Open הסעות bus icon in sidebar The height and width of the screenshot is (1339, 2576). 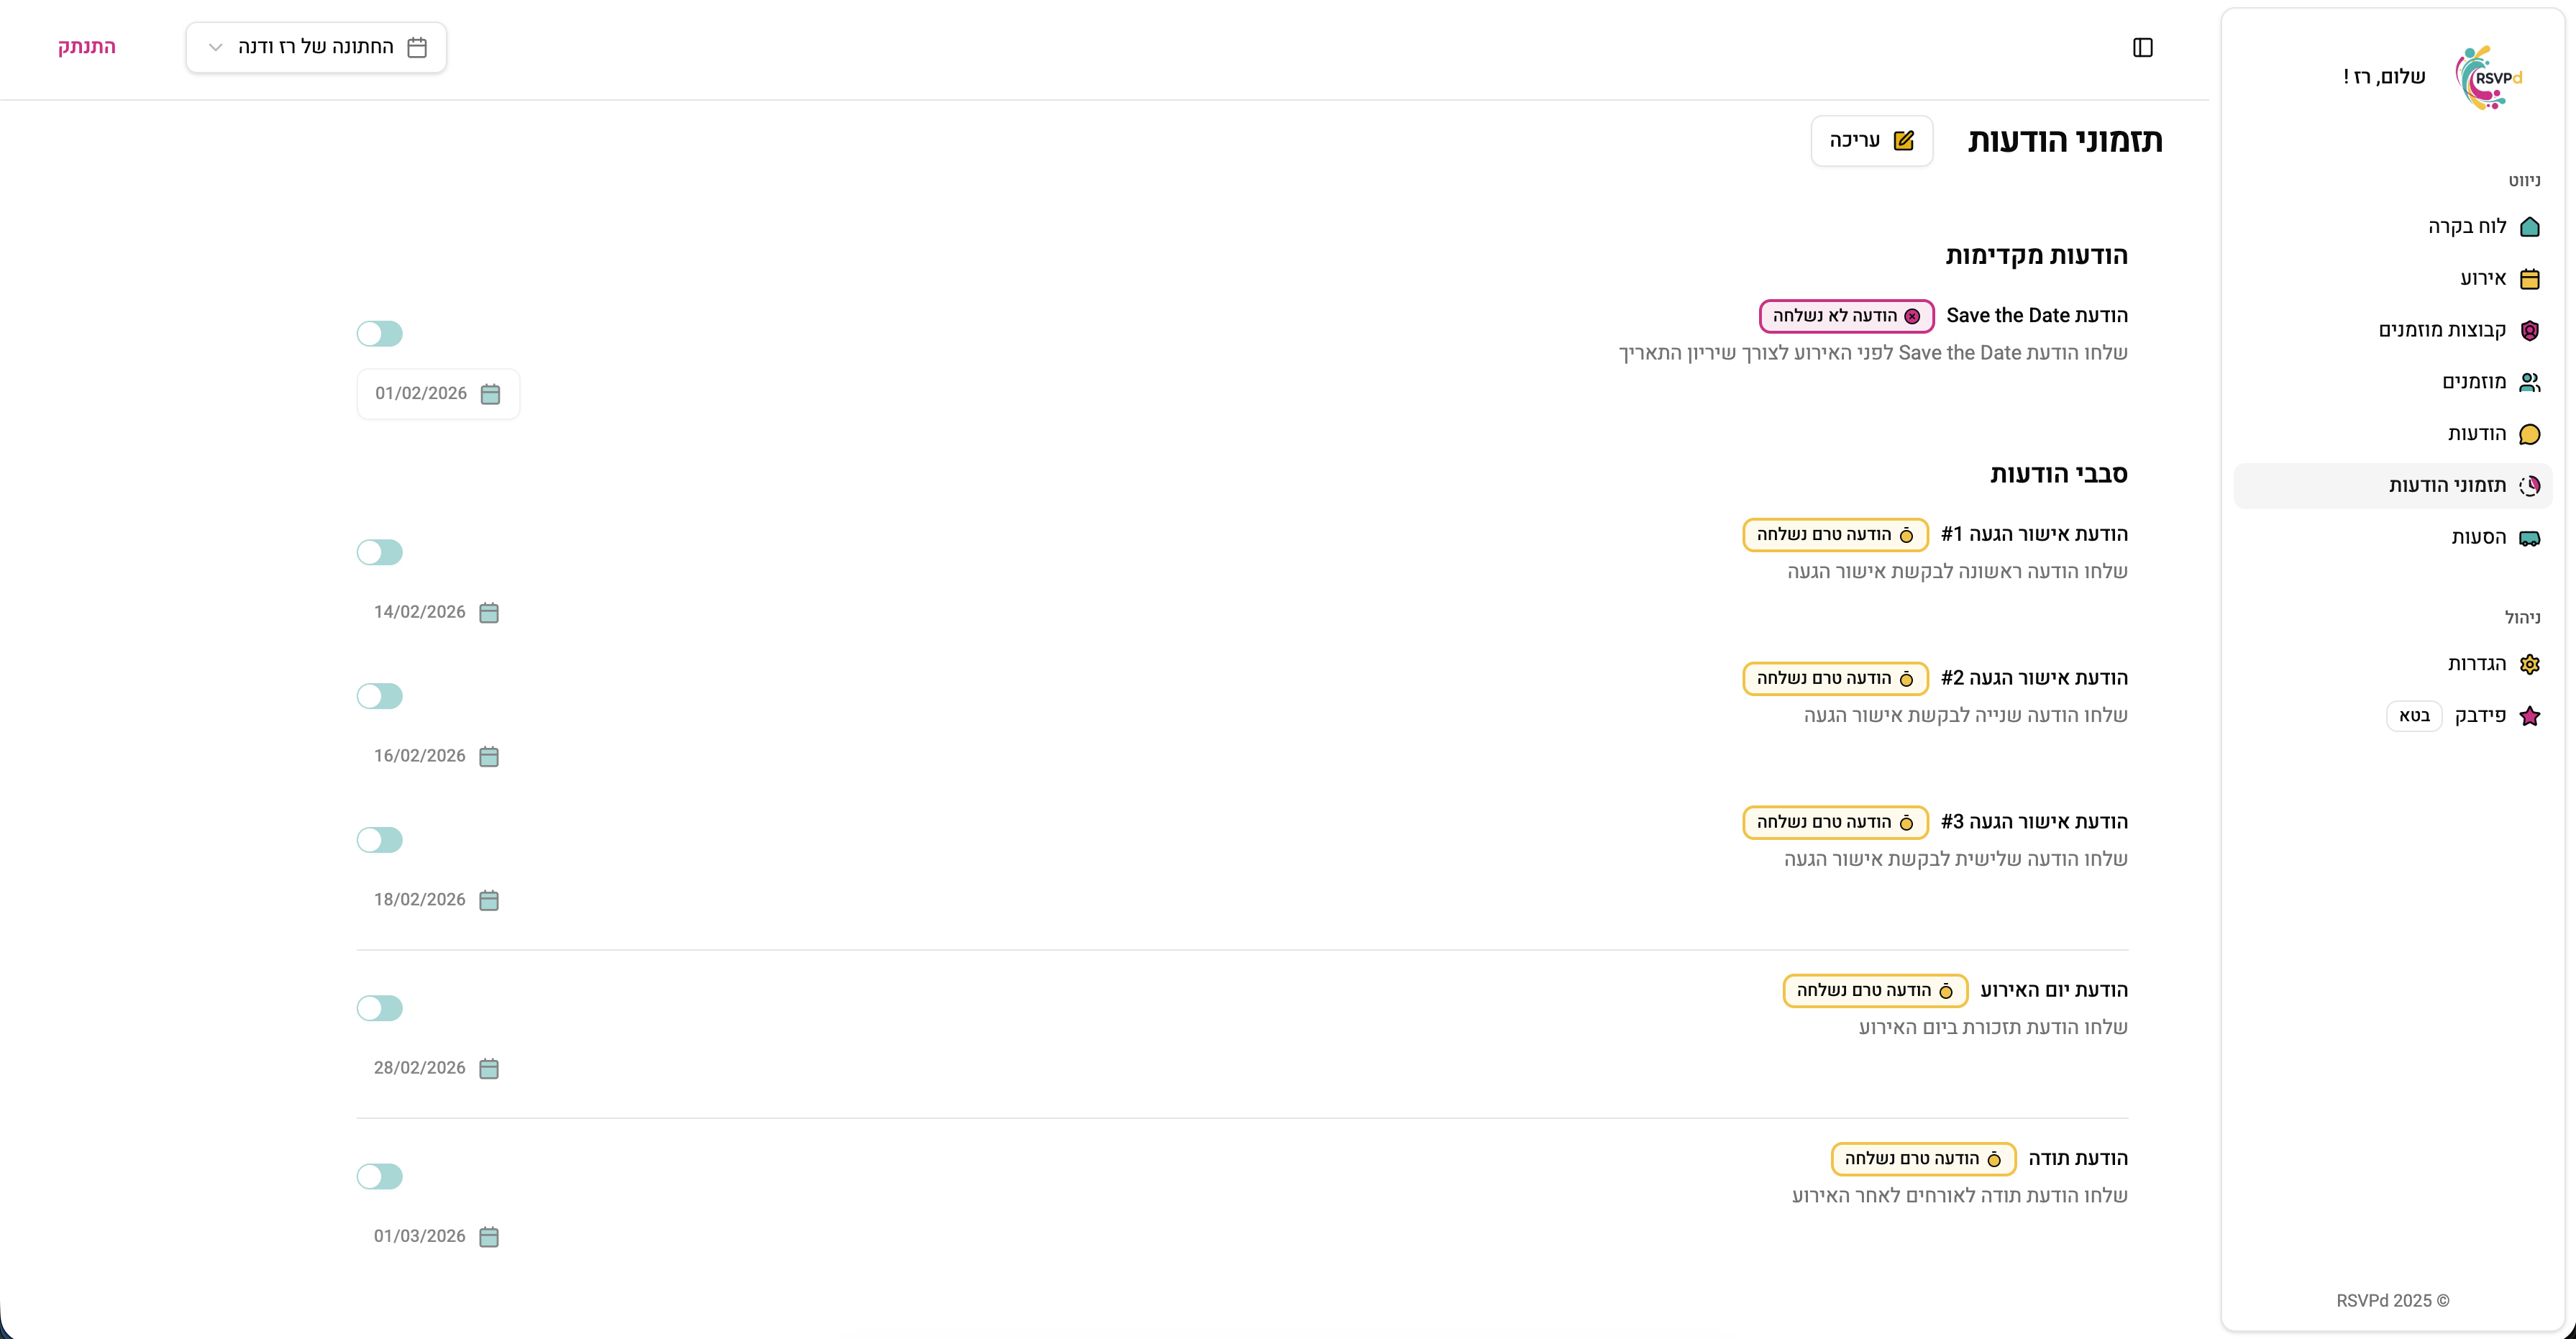[x=2530, y=538]
